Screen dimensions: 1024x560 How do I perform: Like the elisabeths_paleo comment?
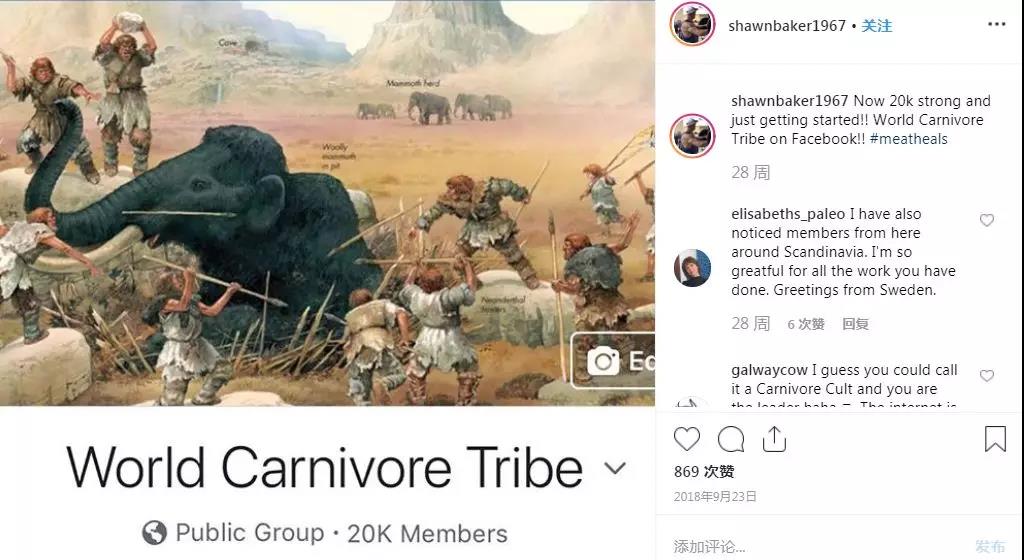pyautogui.click(x=987, y=221)
